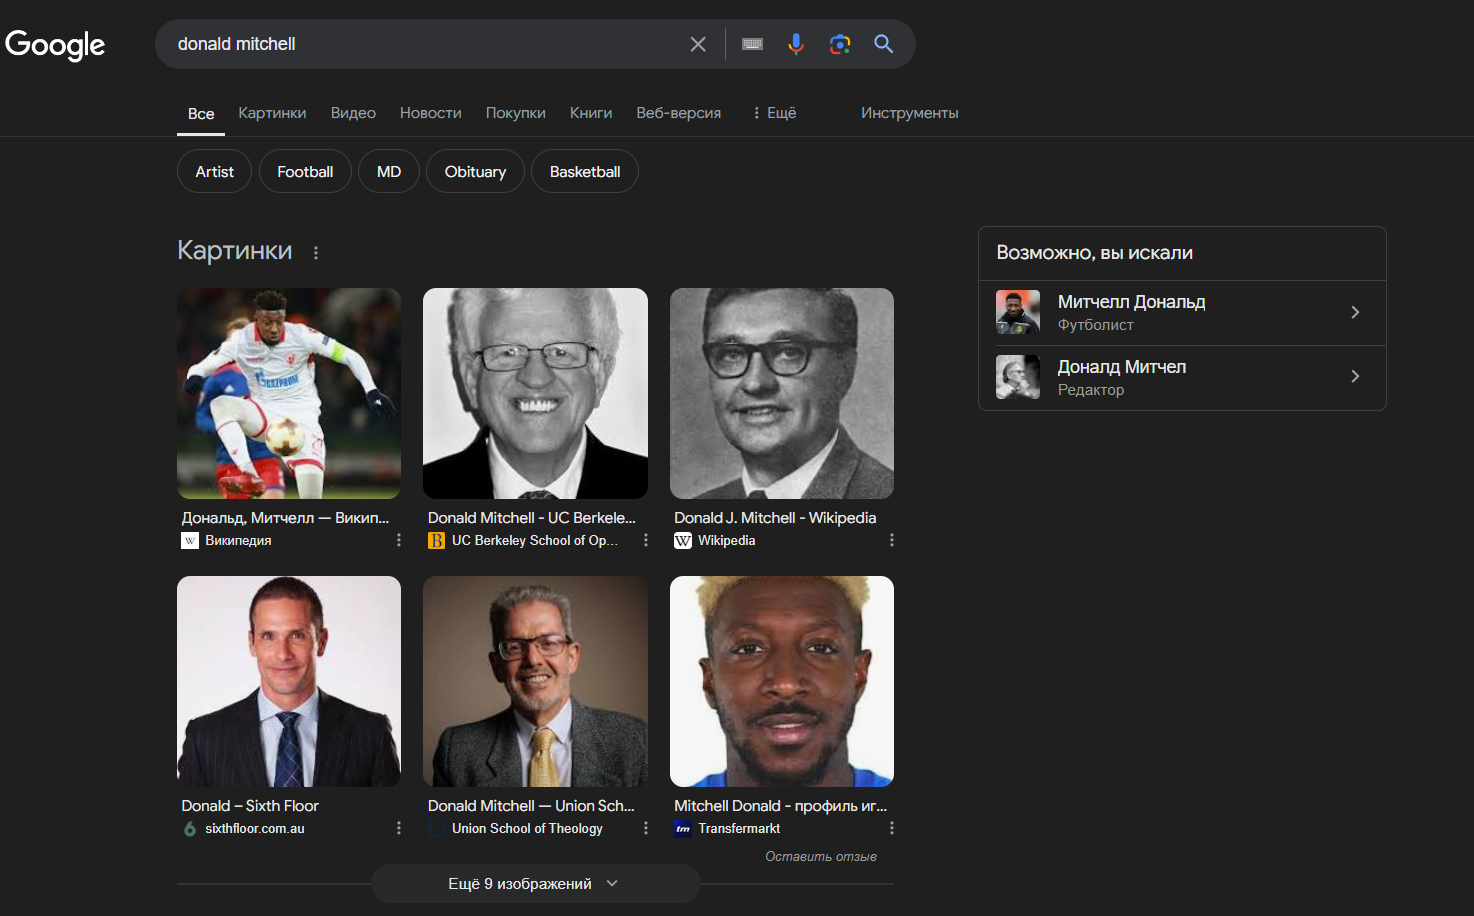Open three-dot menu for UC Berkeley result
This screenshot has width=1474, height=916.
click(x=645, y=540)
